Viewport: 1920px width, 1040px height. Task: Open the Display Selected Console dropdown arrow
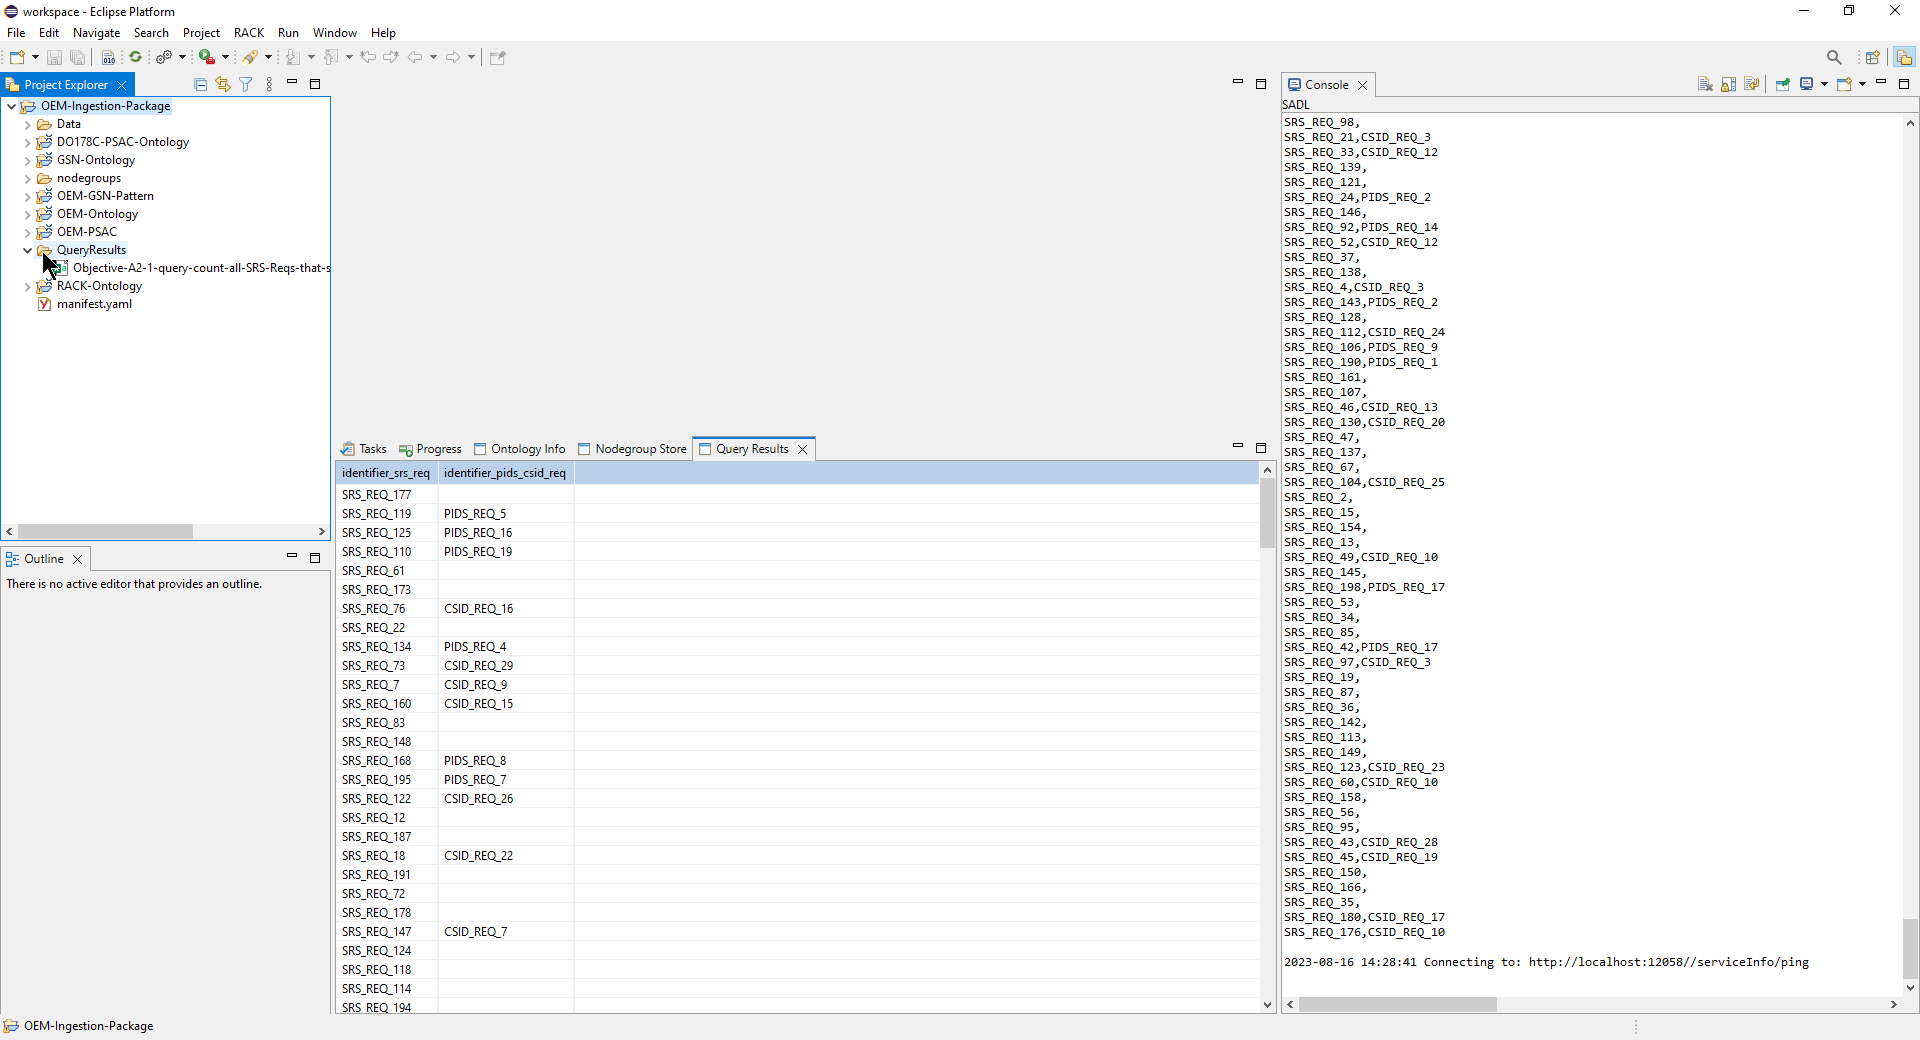click(x=1824, y=85)
